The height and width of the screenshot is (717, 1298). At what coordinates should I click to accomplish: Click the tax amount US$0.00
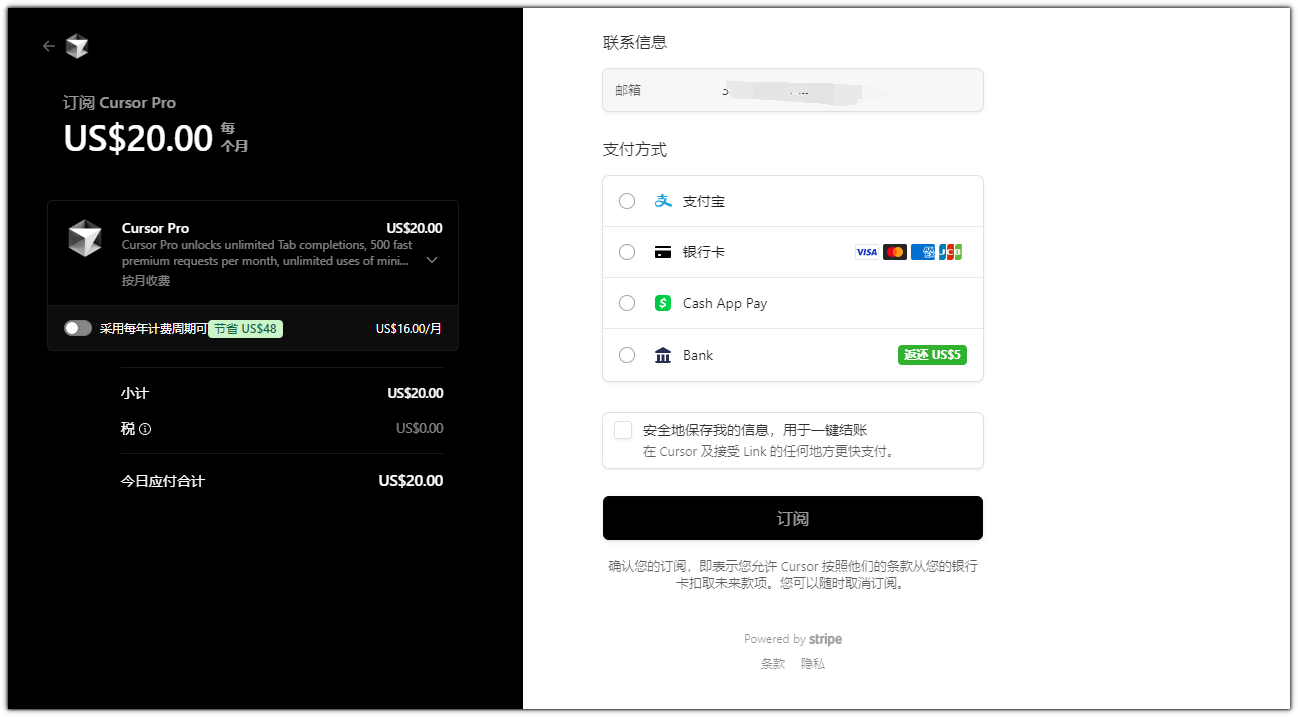click(420, 429)
